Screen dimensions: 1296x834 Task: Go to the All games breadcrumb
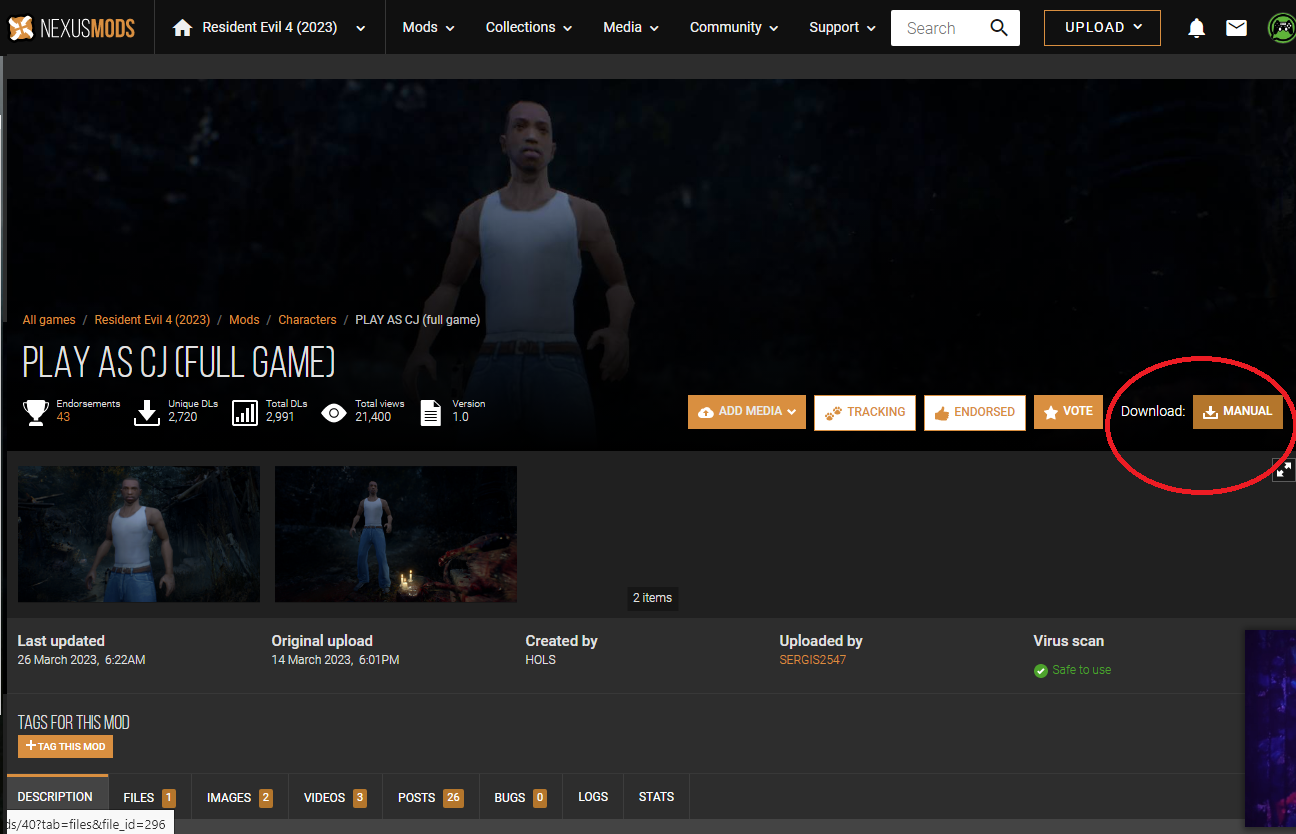pos(49,320)
